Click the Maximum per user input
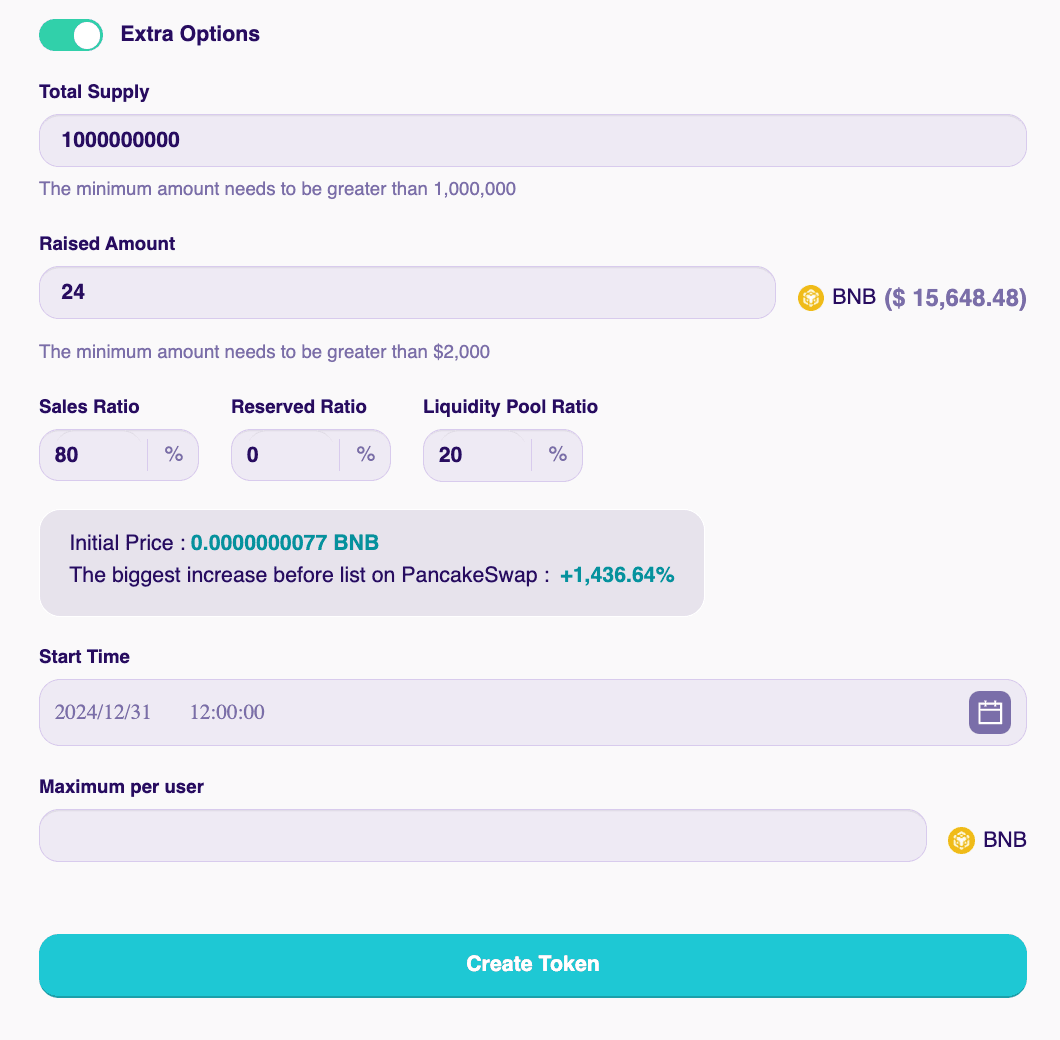The width and height of the screenshot is (1060, 1040). (482, 835)
